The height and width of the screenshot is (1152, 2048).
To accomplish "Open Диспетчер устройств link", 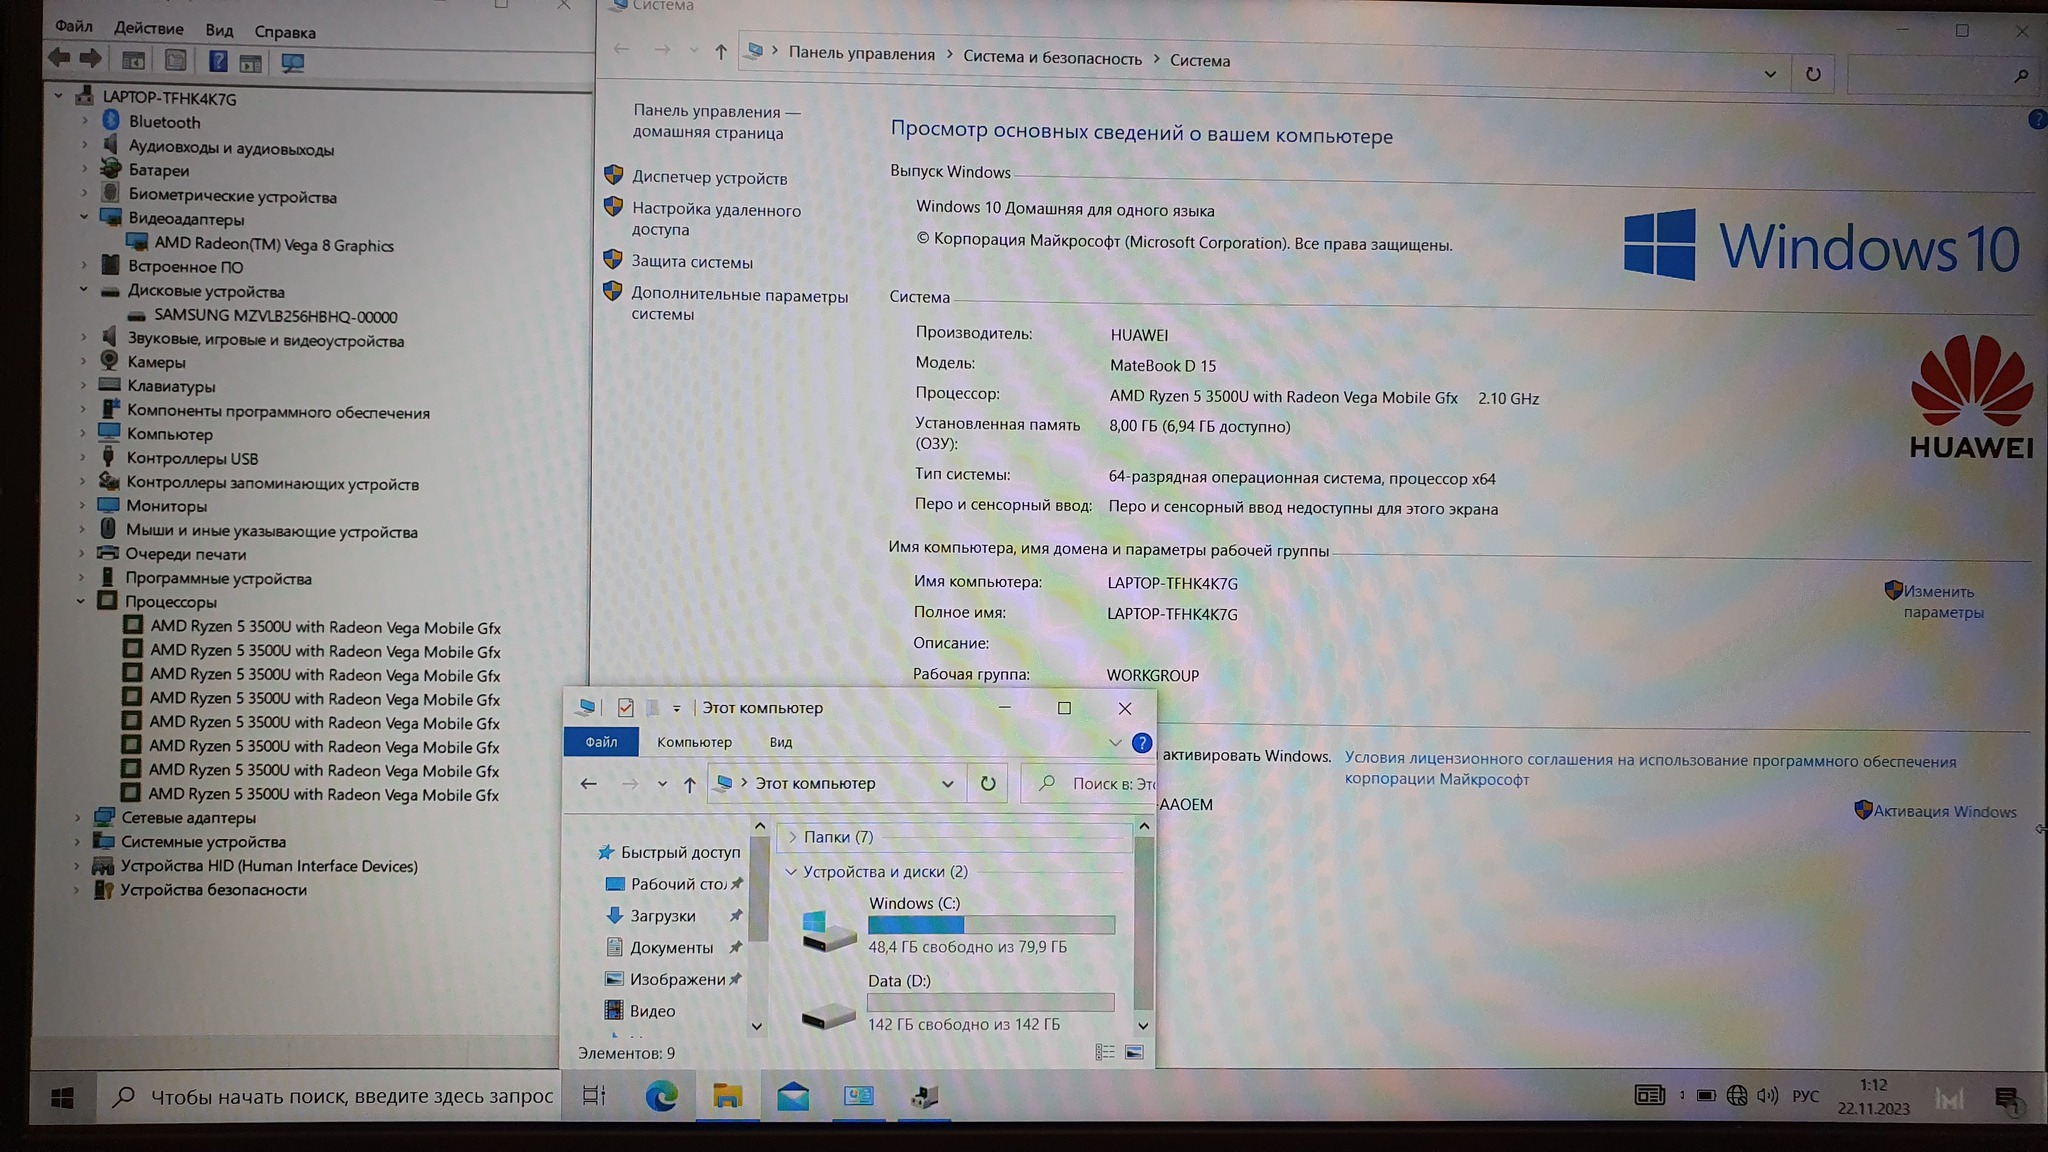I will 709,178.
